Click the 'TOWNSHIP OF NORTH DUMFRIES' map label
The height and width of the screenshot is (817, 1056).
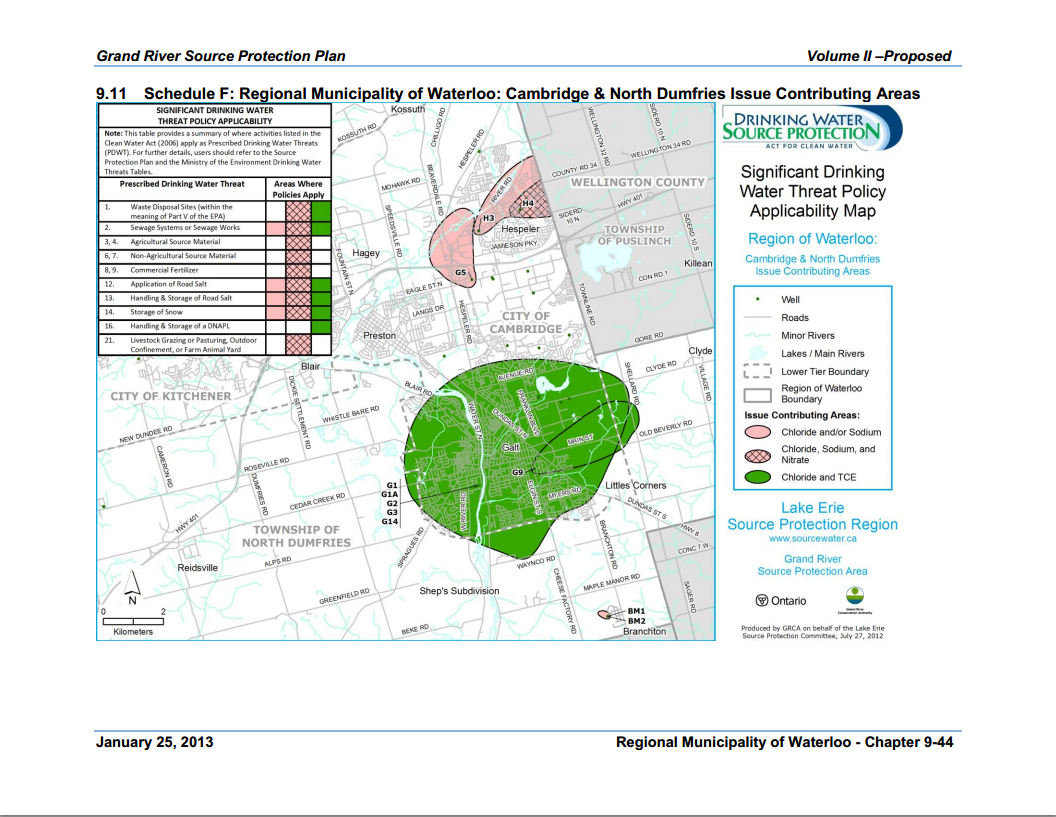point(296,536)
